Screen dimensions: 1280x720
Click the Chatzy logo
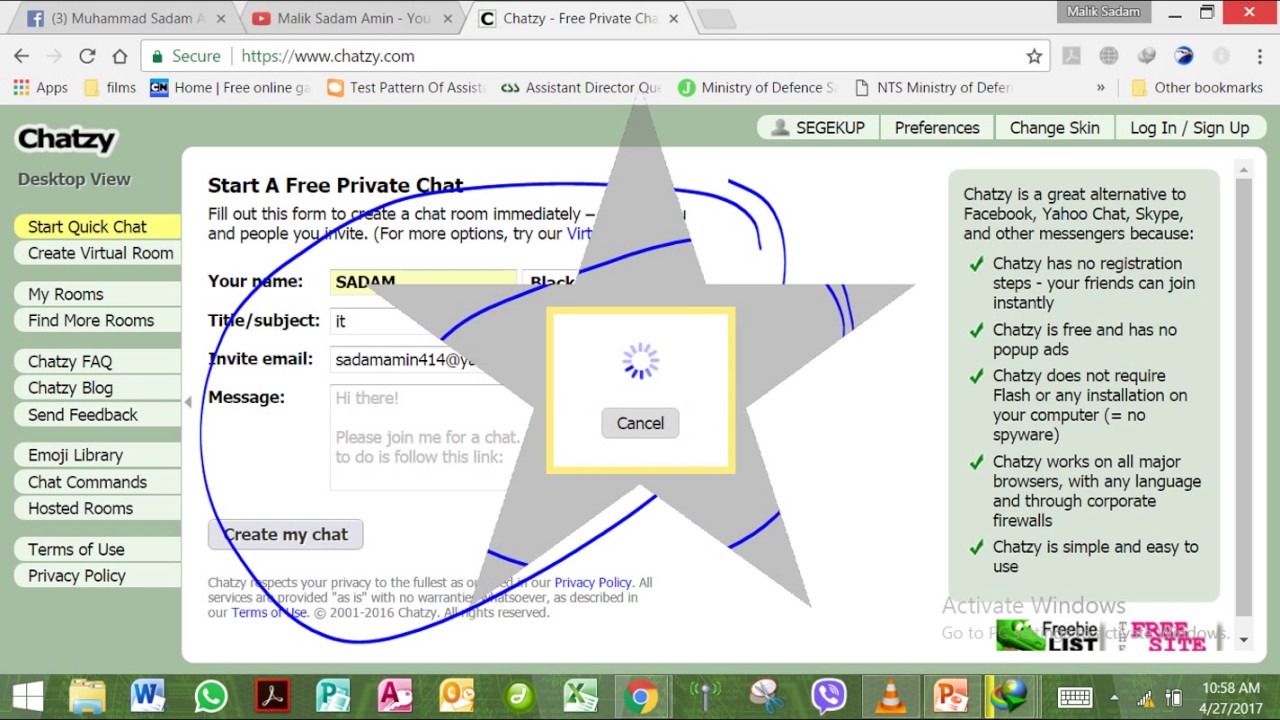[x=66, y=139]
